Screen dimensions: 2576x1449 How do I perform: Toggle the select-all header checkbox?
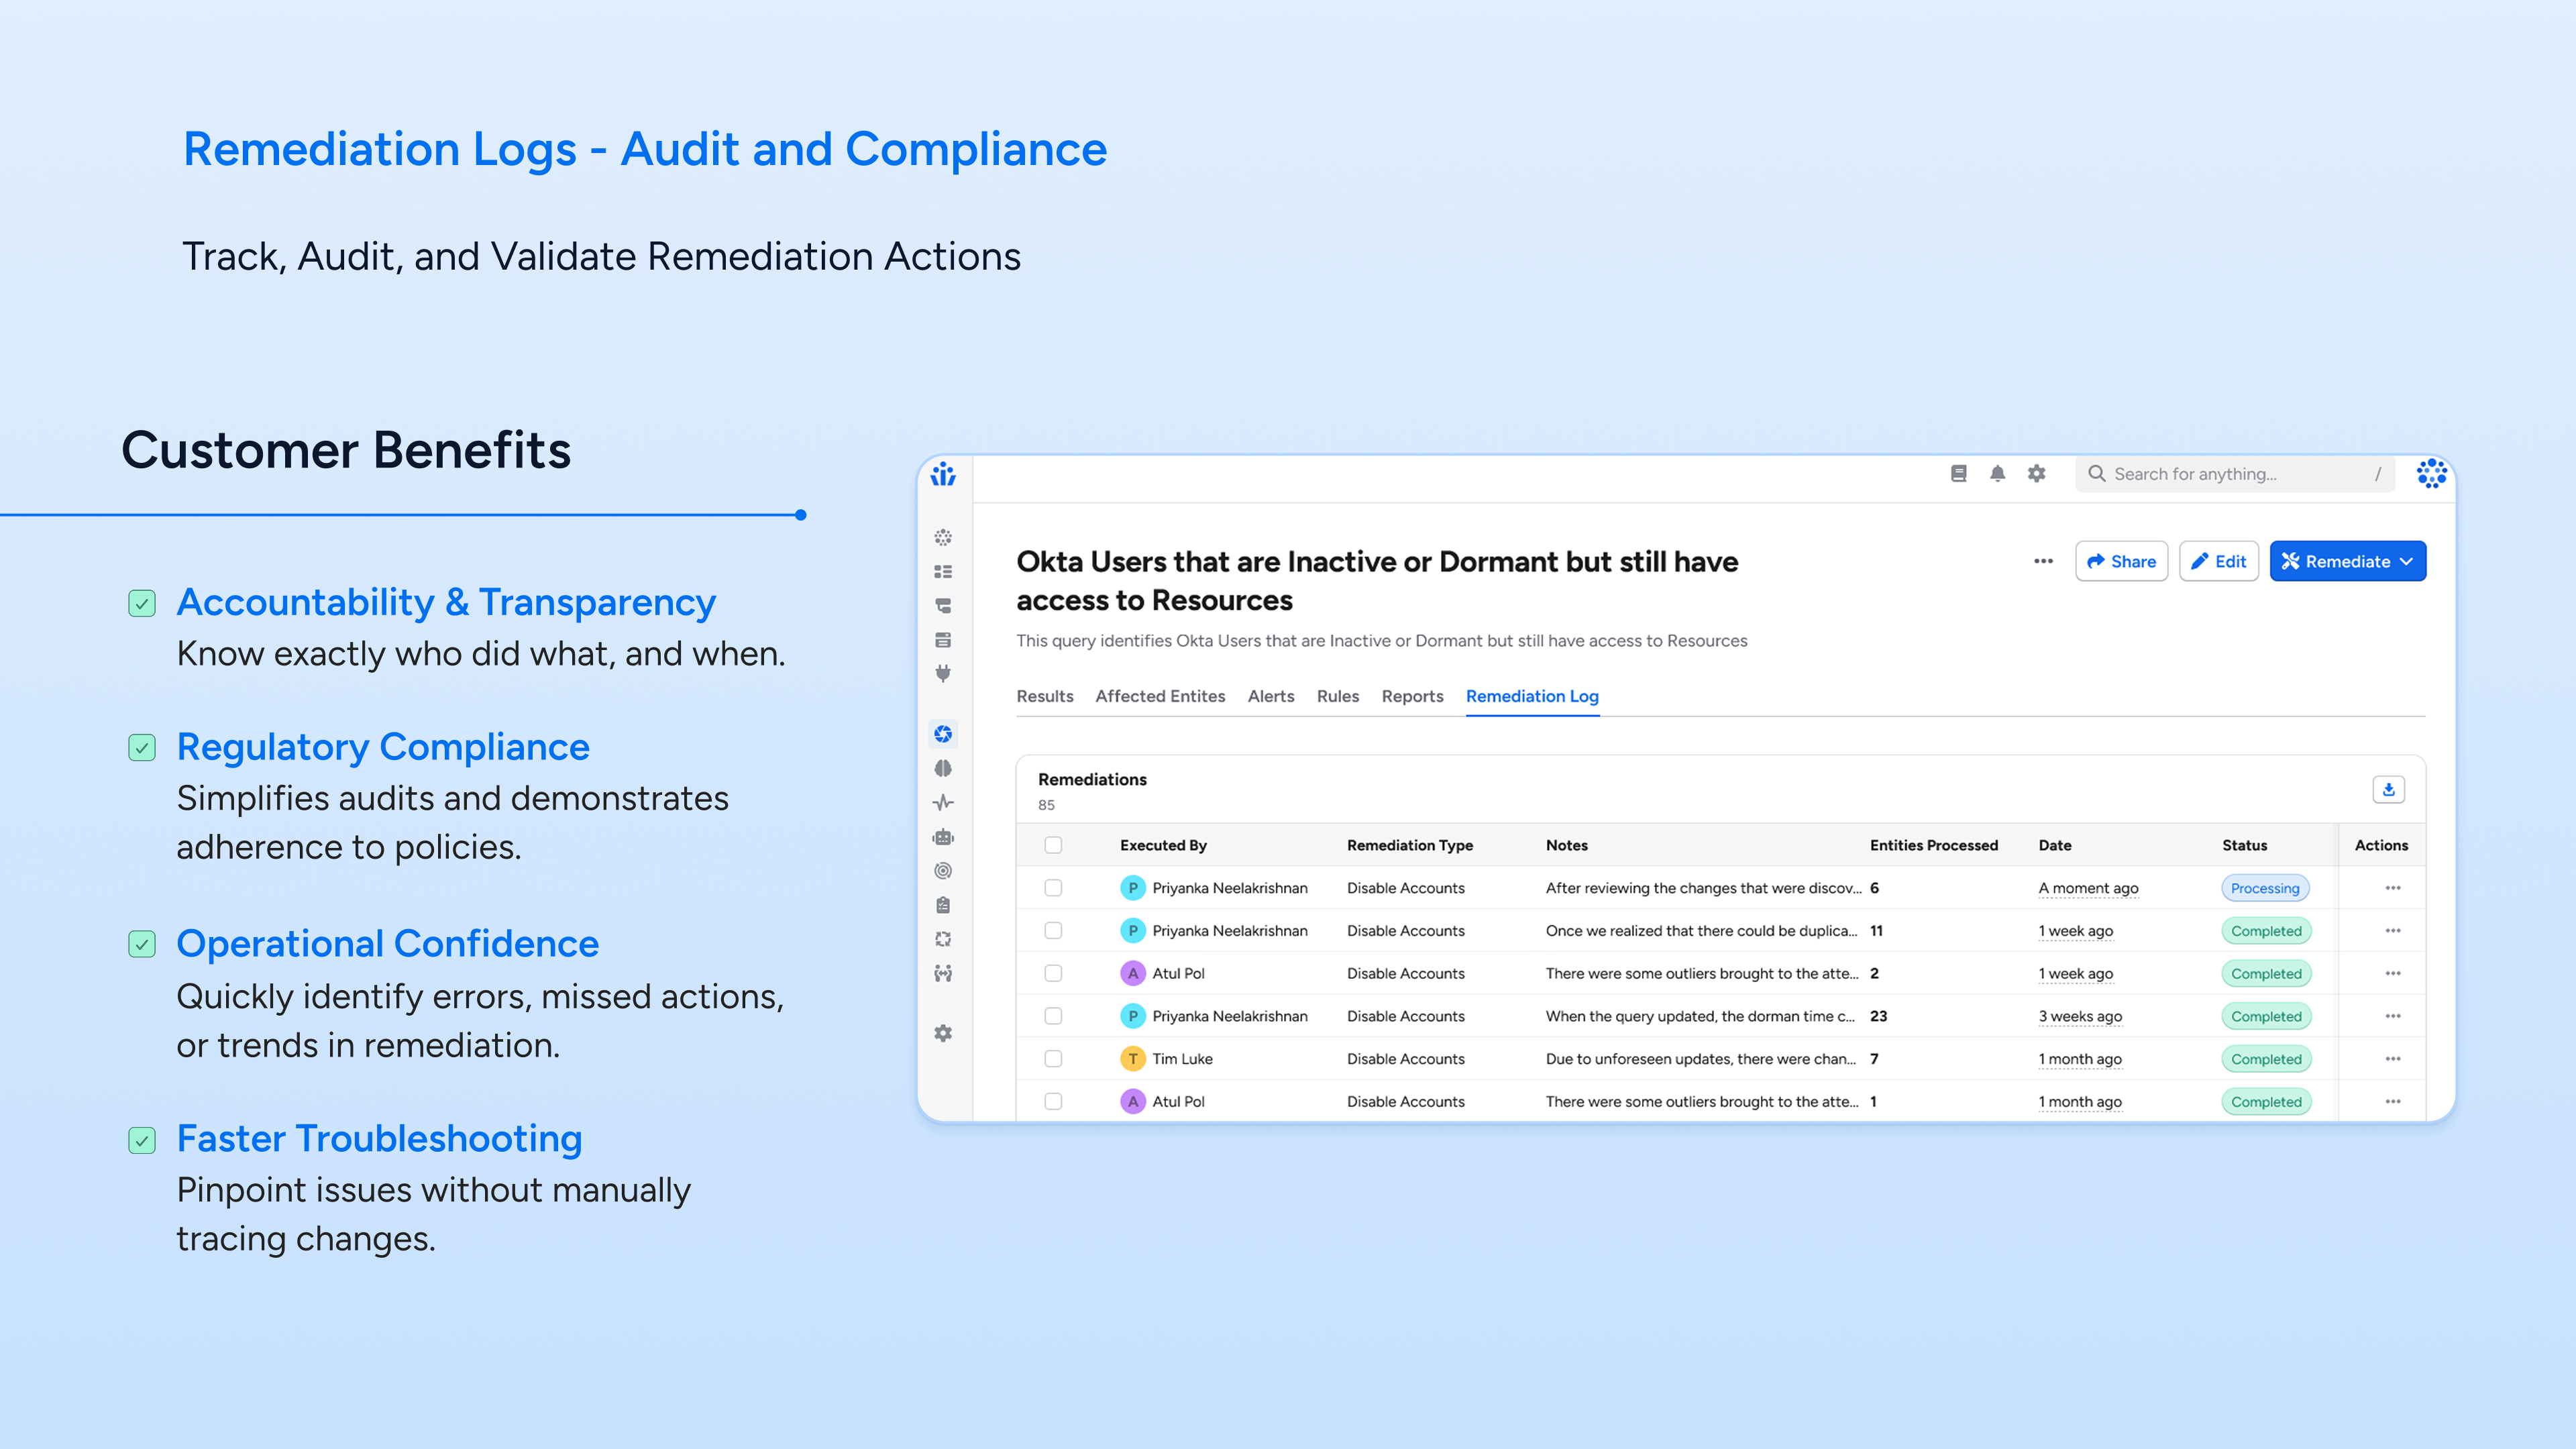pyautogui.click(x=1053, y=845)
